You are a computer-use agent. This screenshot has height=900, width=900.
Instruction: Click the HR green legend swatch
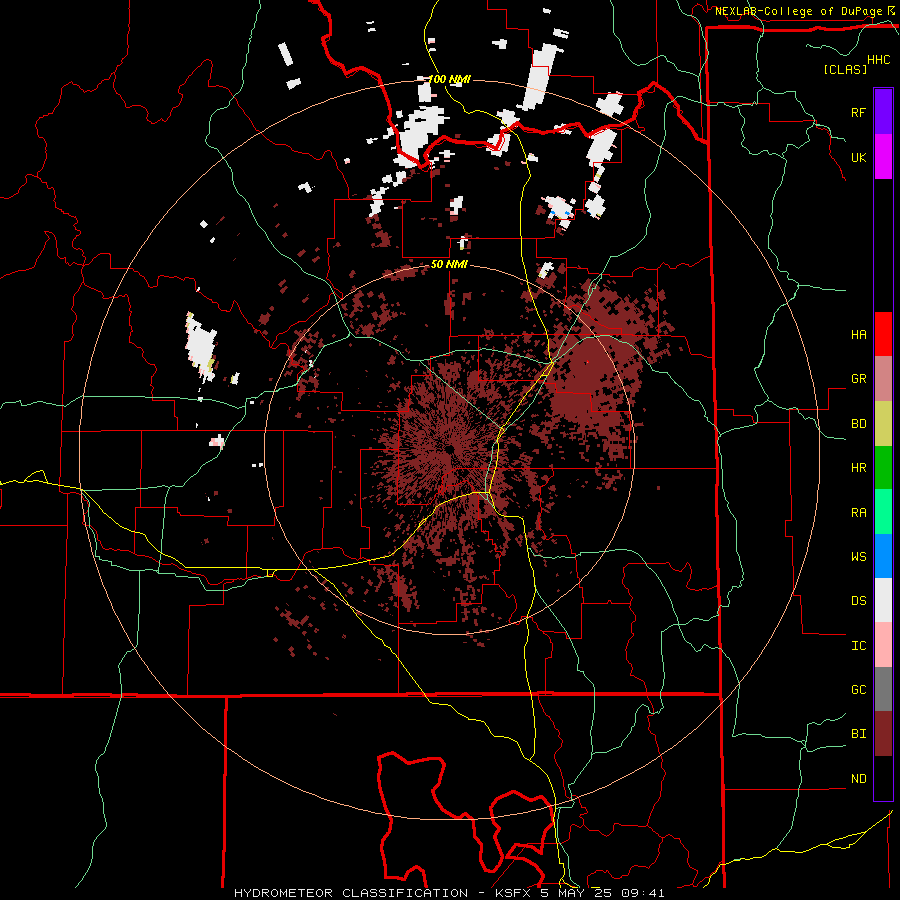883,468
